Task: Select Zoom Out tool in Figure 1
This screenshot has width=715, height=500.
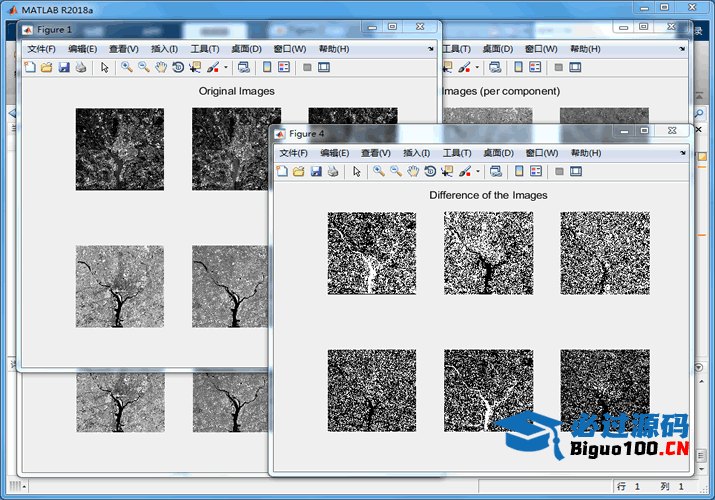Action: coord(144,68)
